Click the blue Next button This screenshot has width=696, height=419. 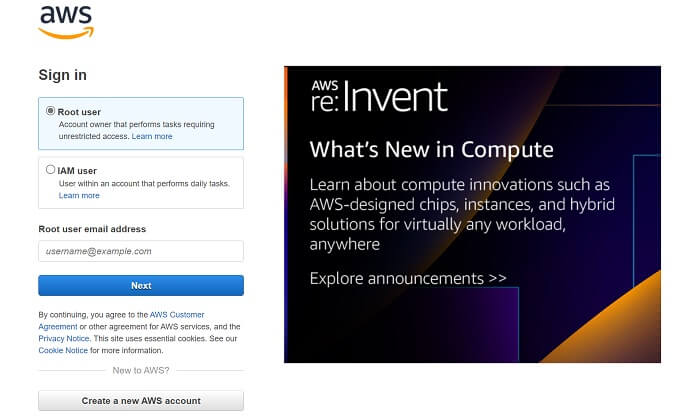tap(141, 285)
